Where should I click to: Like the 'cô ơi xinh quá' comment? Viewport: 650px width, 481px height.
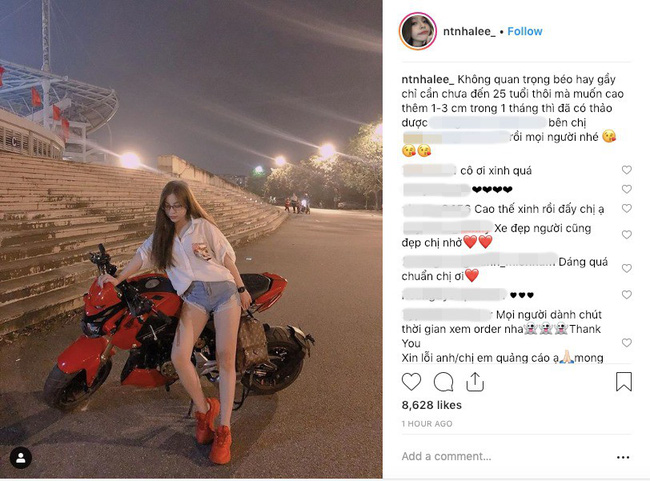coord(626,170)
